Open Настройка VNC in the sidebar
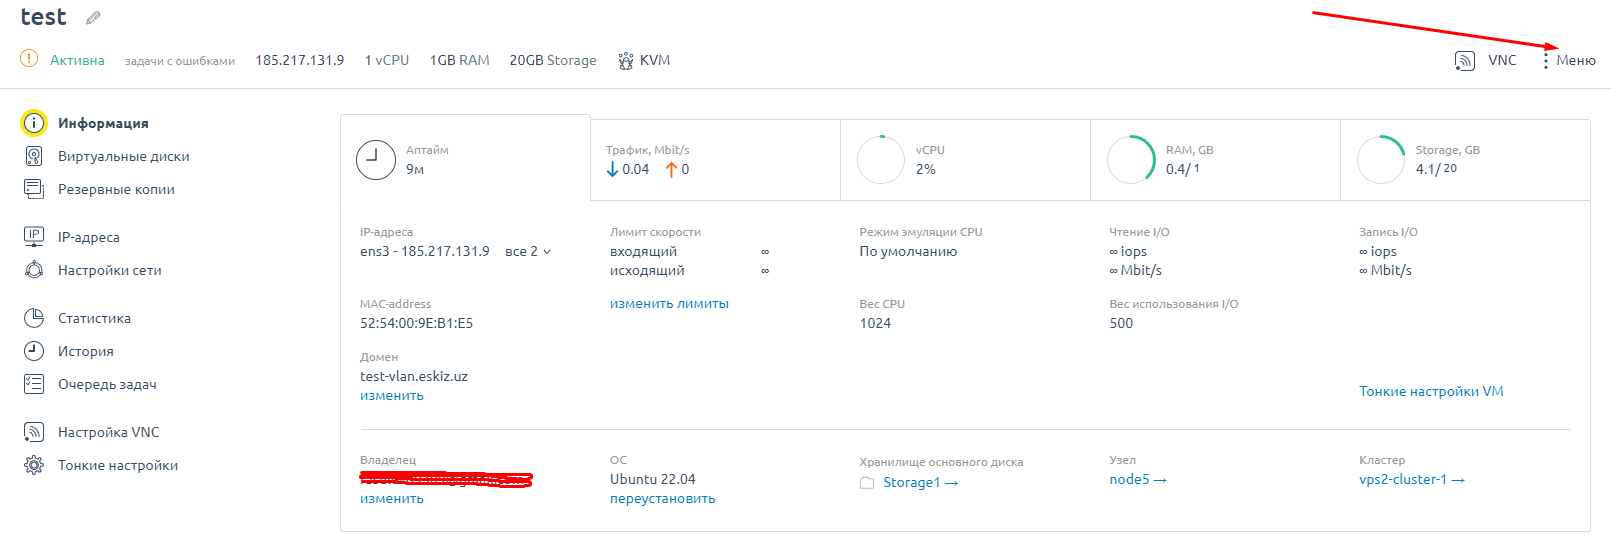The width and height of the screenshot is (1611, 545). [x=108, y=432]
